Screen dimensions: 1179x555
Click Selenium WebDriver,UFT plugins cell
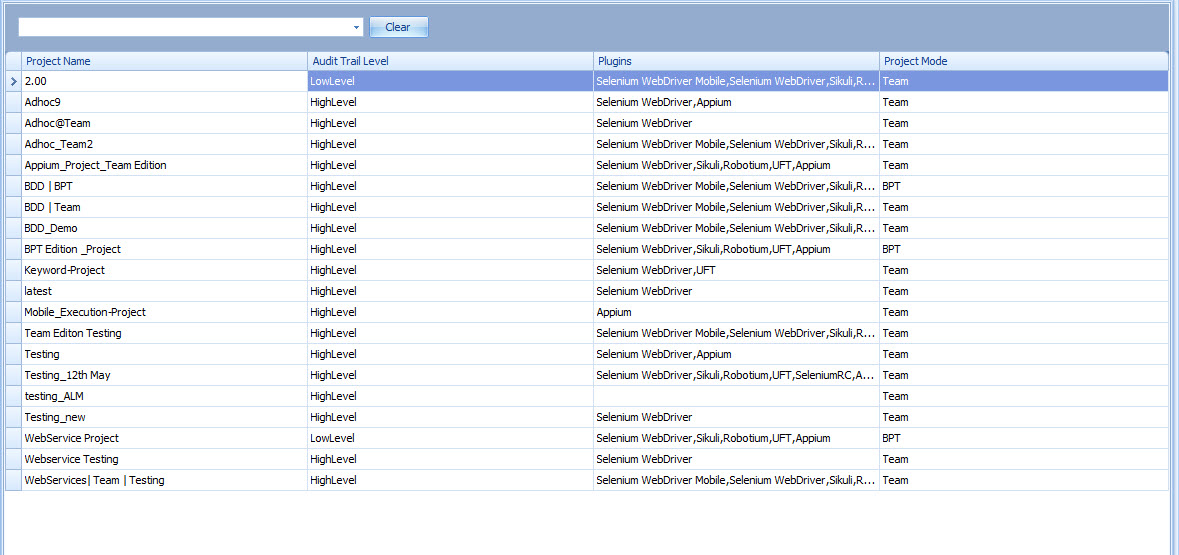tap(735, 270)
